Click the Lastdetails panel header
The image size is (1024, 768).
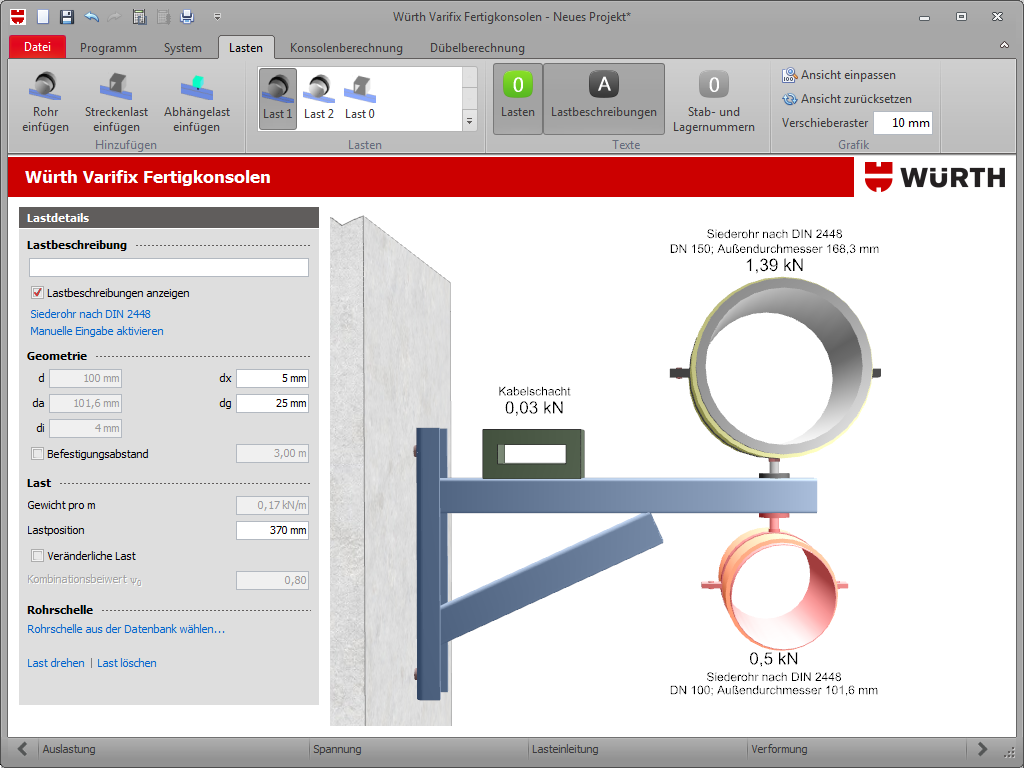(168, 217)
